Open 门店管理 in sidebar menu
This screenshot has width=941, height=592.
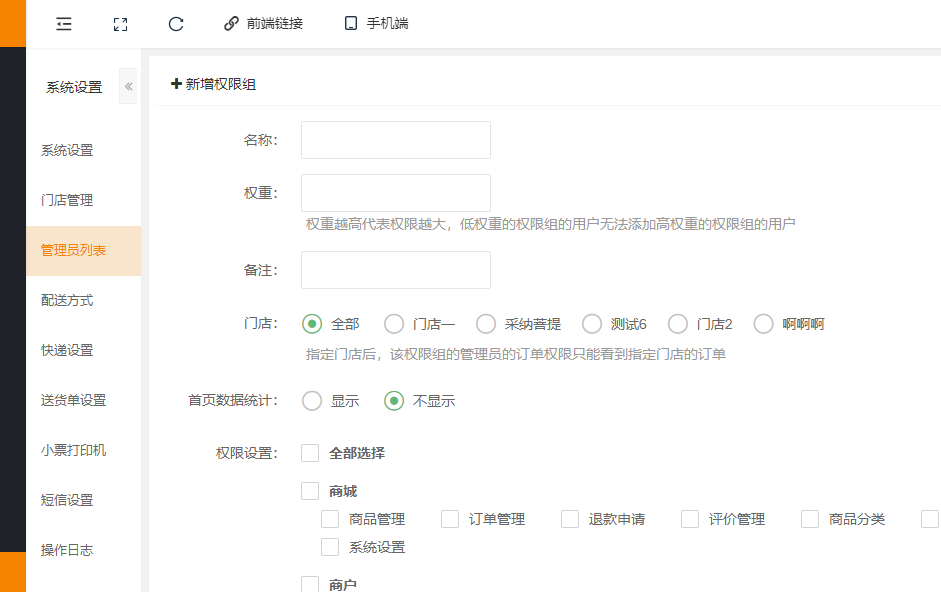click(67, 200)
